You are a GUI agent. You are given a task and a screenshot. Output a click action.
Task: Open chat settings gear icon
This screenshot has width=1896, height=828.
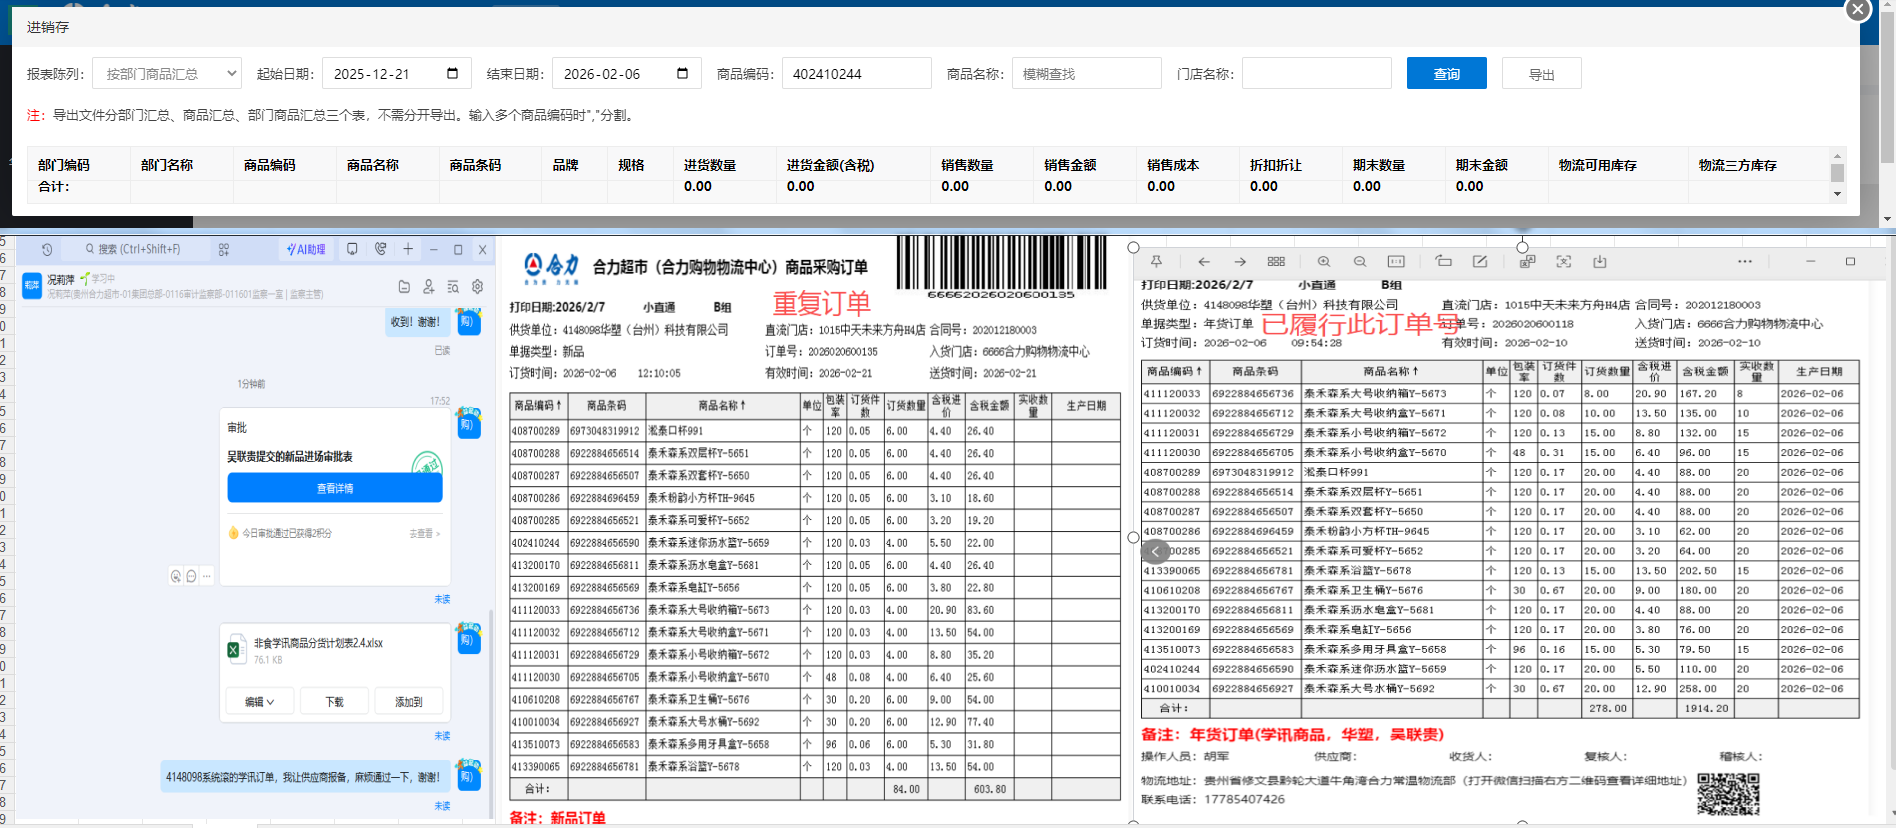click(x=477, y=287)
